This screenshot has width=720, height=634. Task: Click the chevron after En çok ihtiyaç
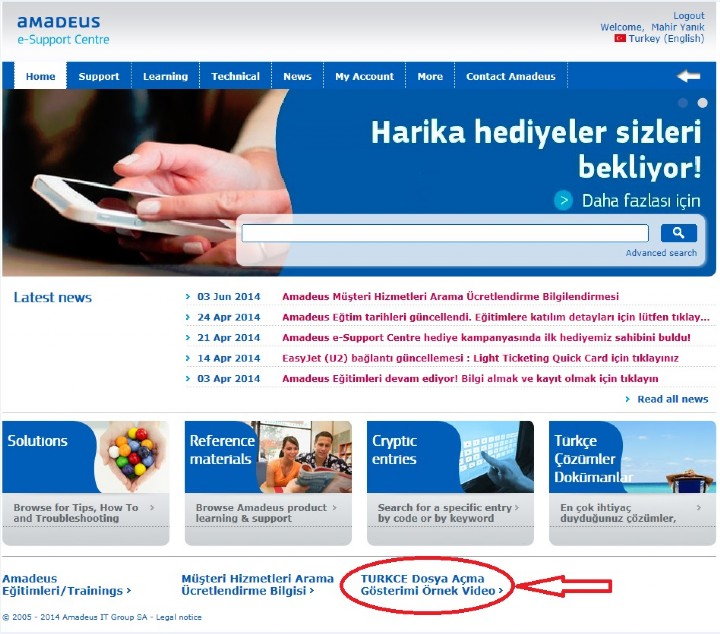pos(699,507)
